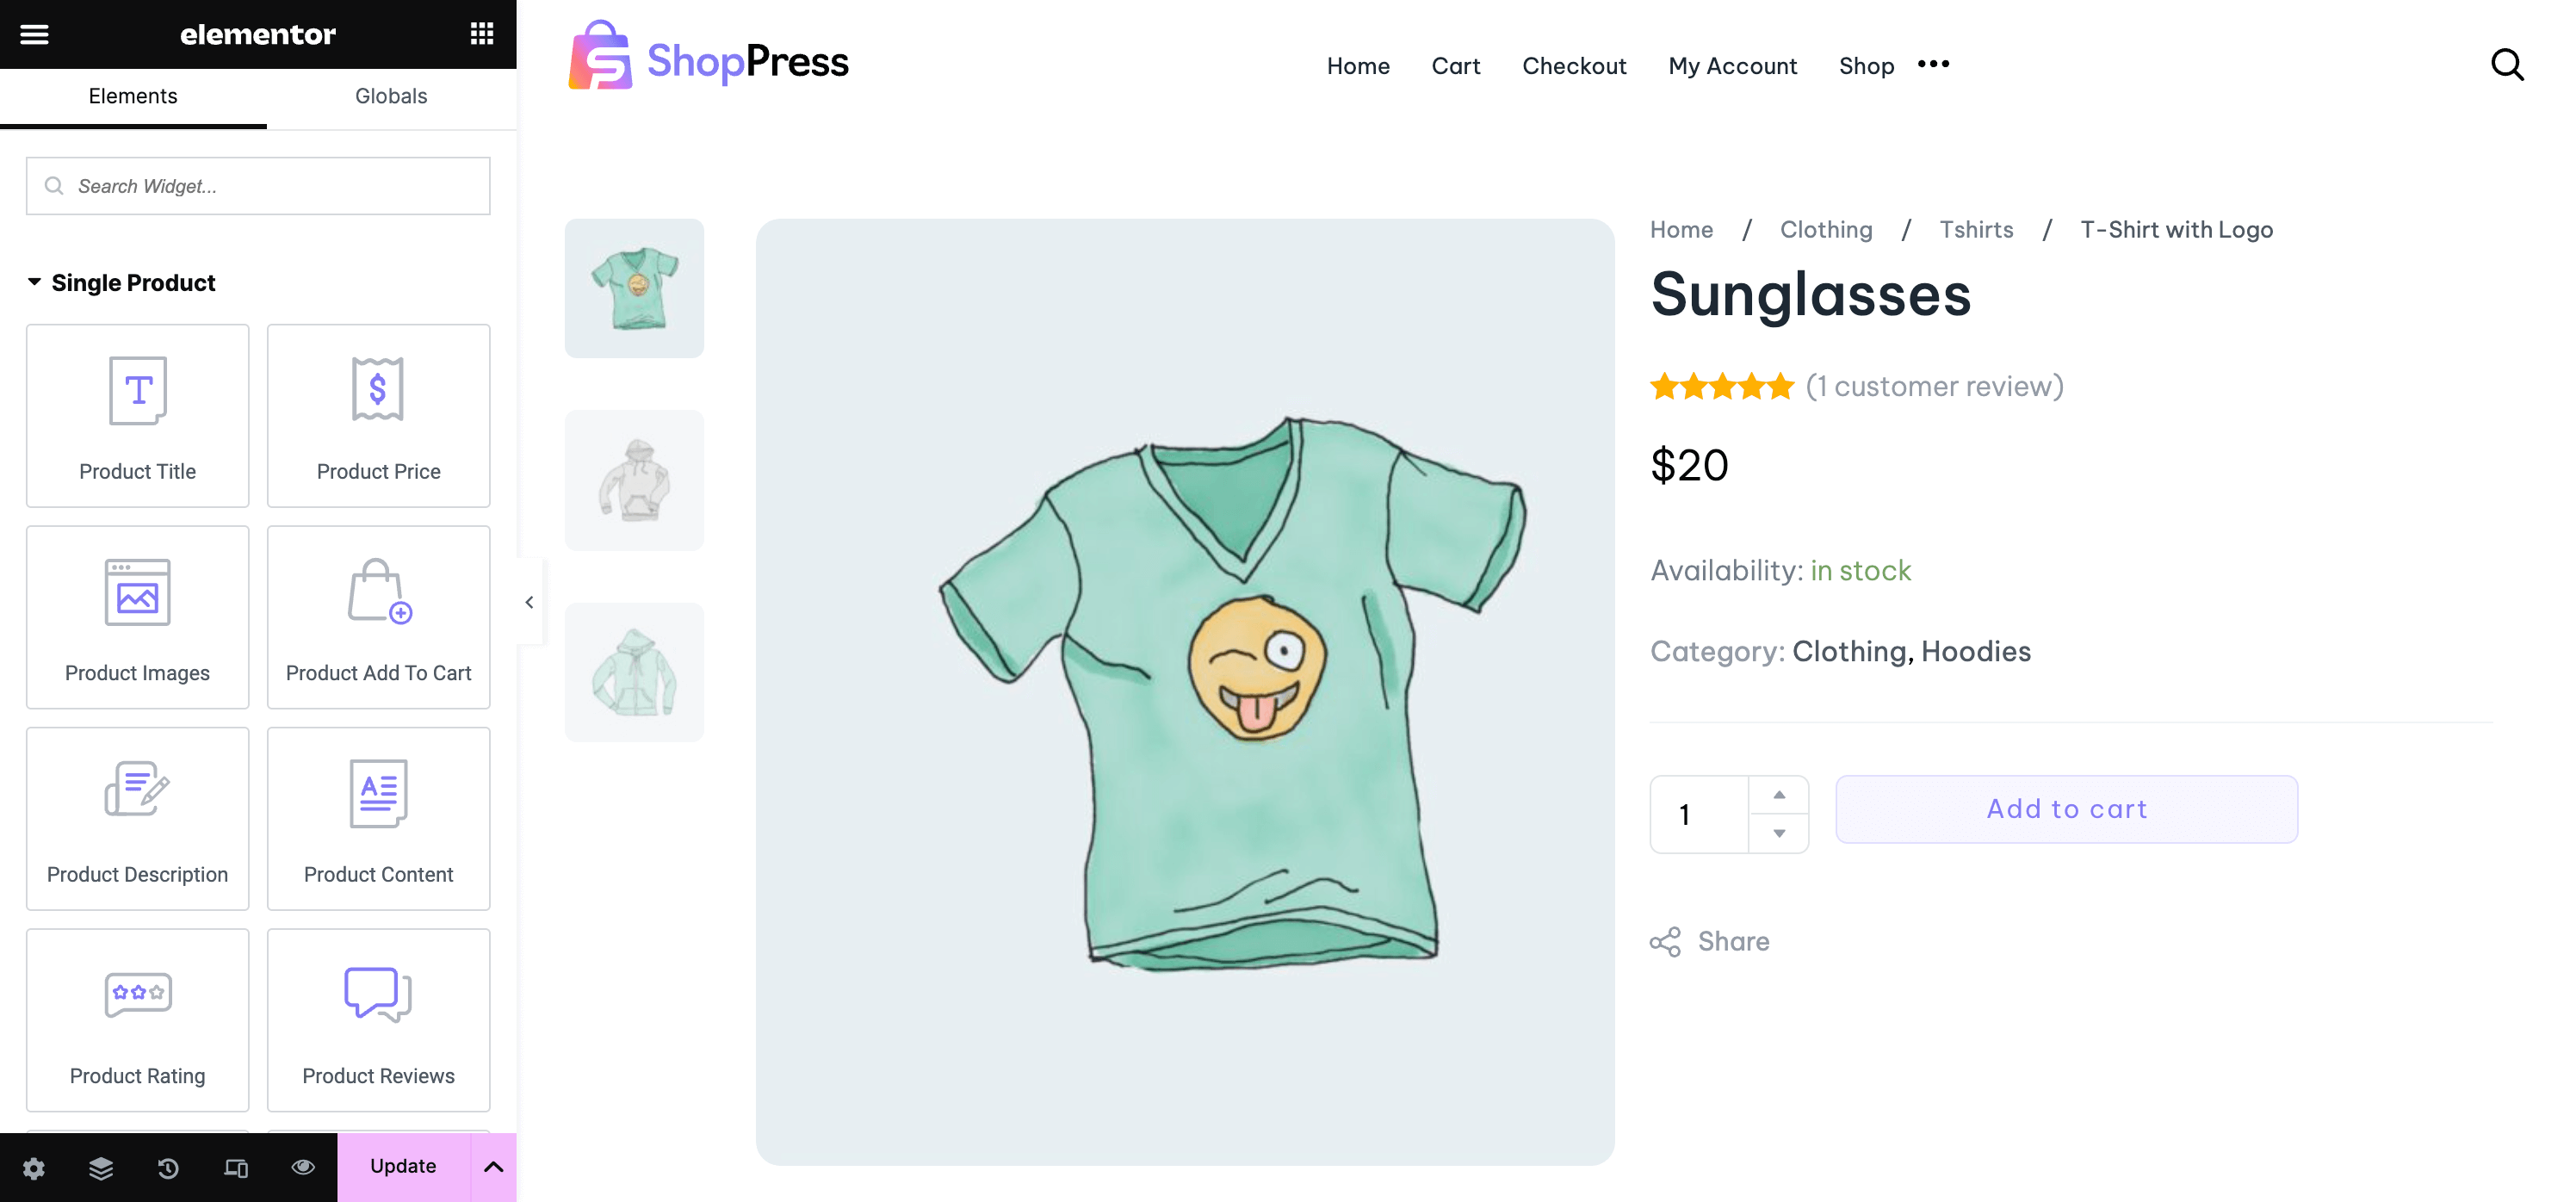
Task: Switch to the Globals tab
Action: click(391, 96)
